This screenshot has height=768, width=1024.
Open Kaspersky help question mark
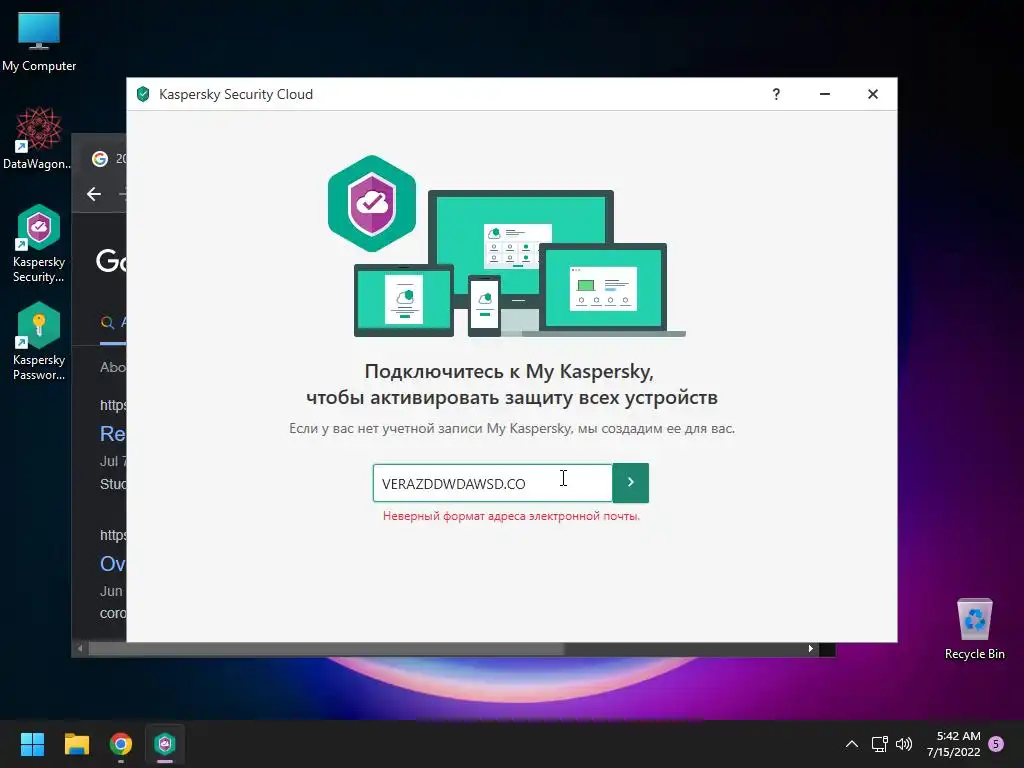776,94
